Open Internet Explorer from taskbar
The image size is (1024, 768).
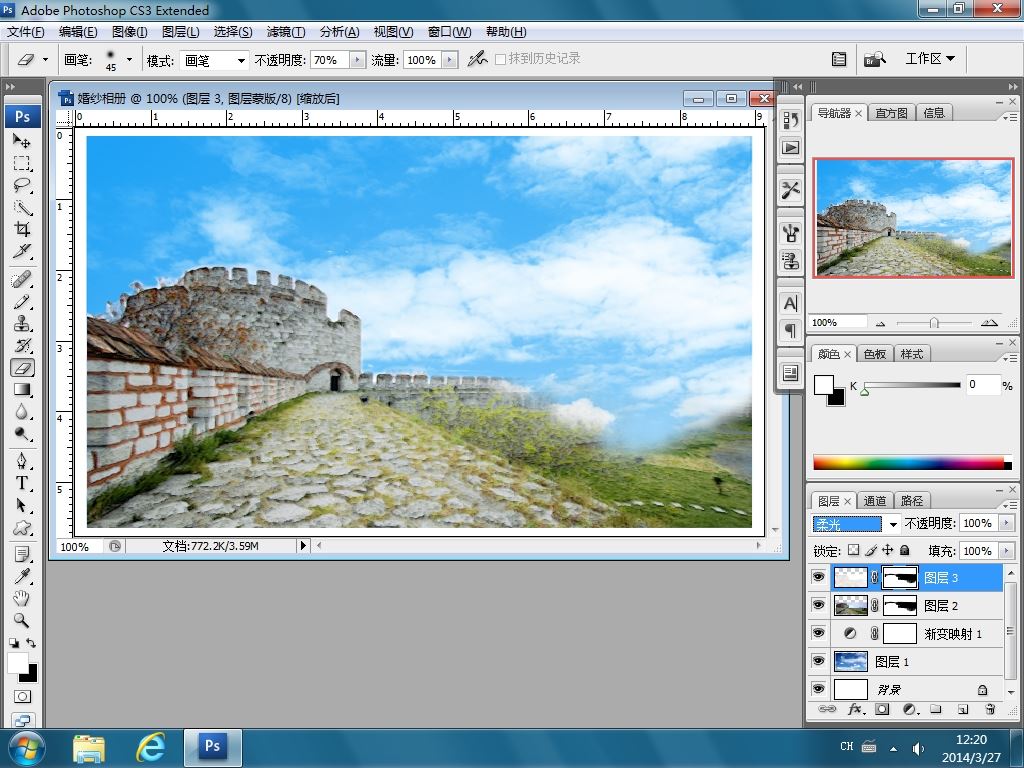150,748
